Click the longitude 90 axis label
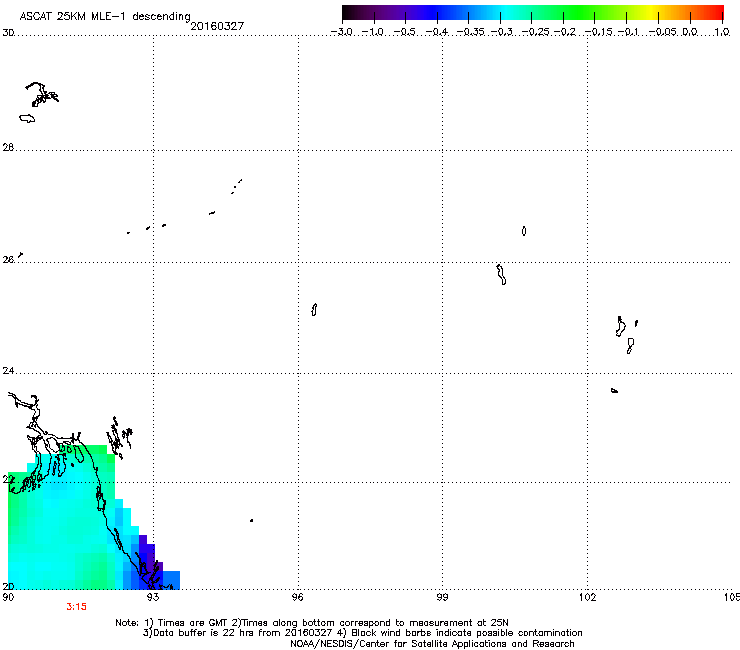This screenshot has height=650, width=740. [8, 597]
